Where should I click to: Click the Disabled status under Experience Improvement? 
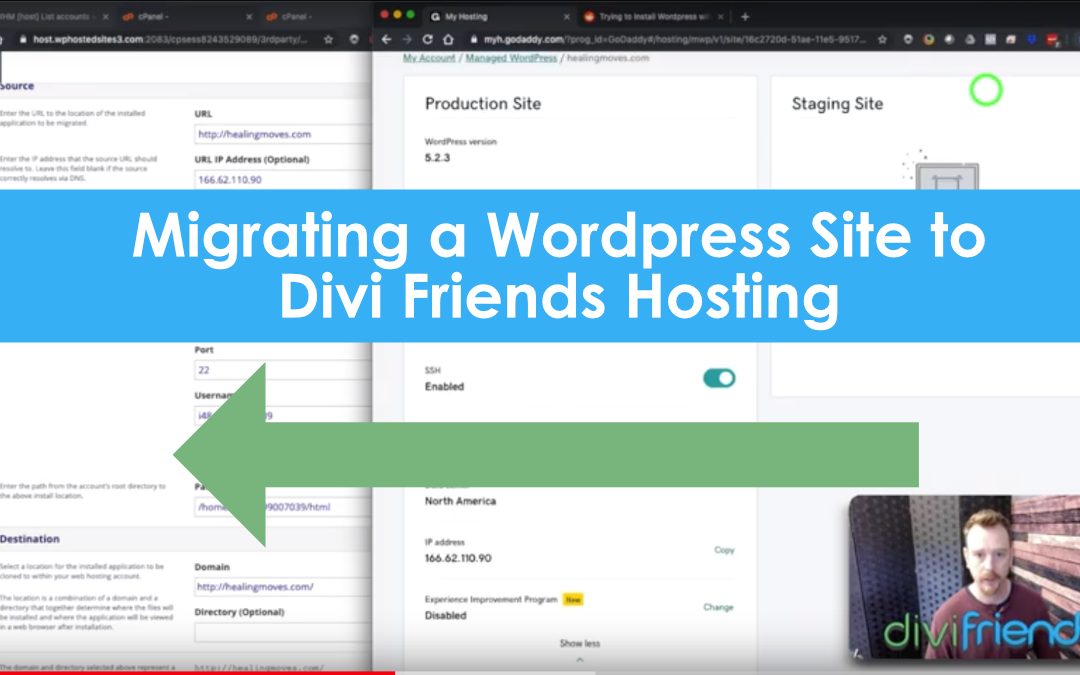[x=445, y=615]
